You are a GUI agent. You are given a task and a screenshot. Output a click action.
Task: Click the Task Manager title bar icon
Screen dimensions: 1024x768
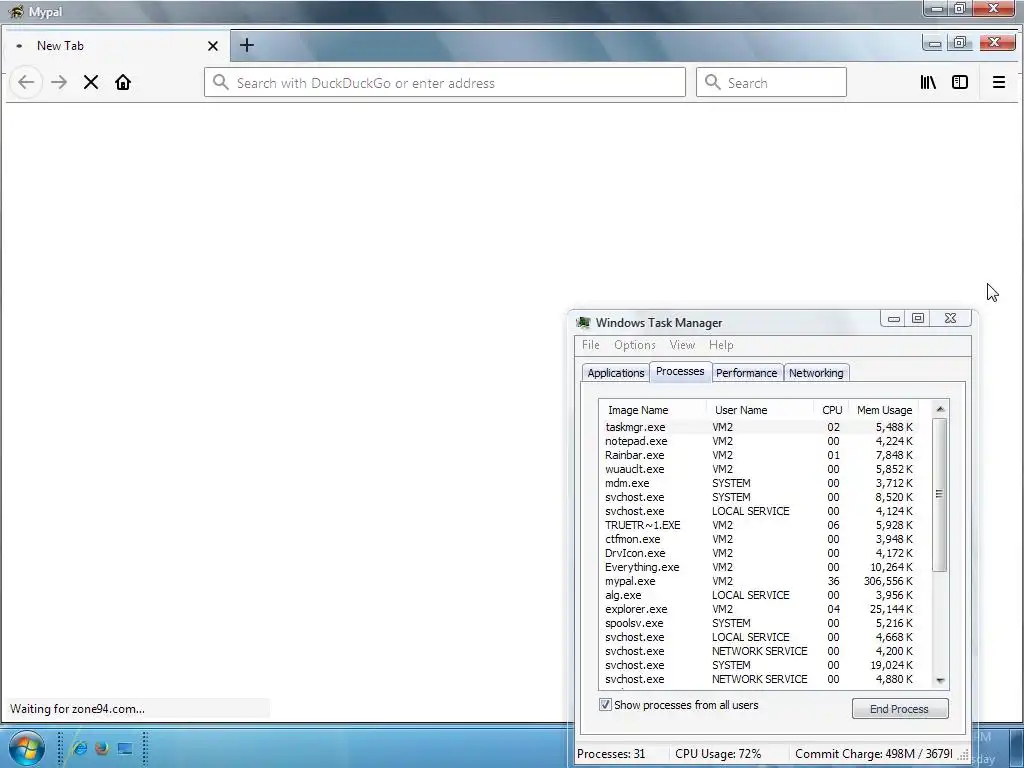584,323
